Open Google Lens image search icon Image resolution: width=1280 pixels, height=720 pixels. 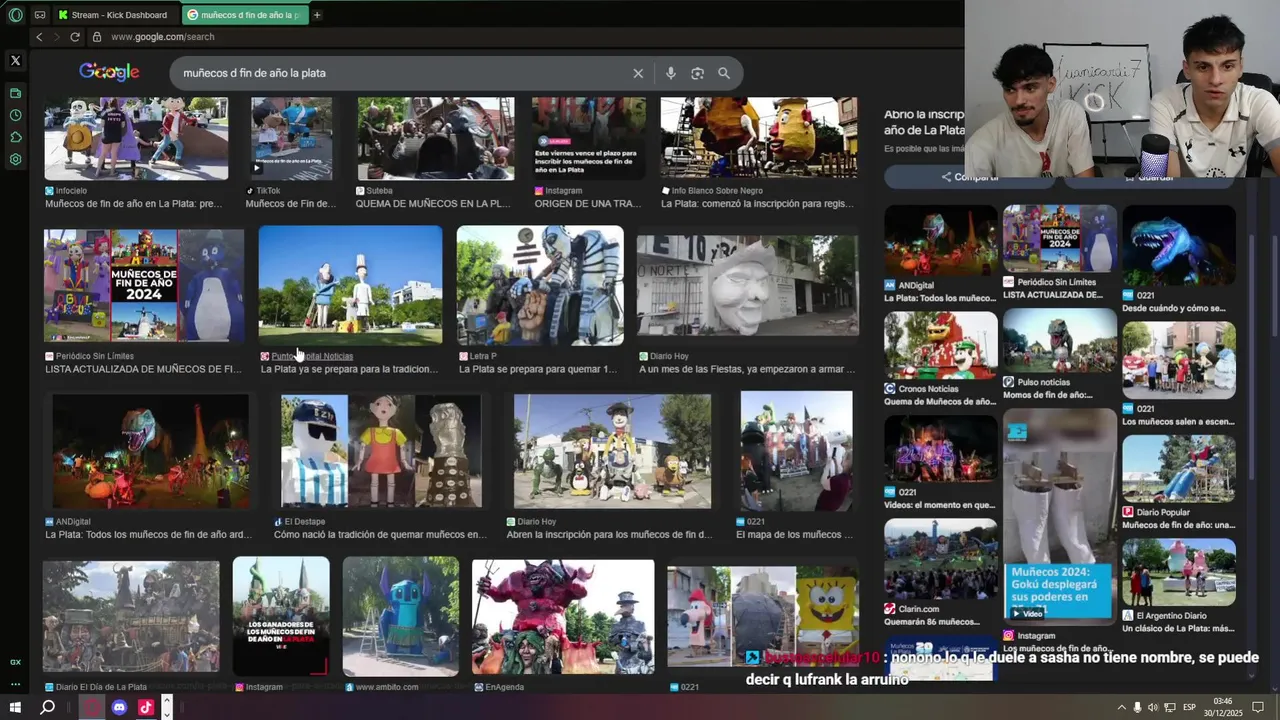click(x=697, y=73)
